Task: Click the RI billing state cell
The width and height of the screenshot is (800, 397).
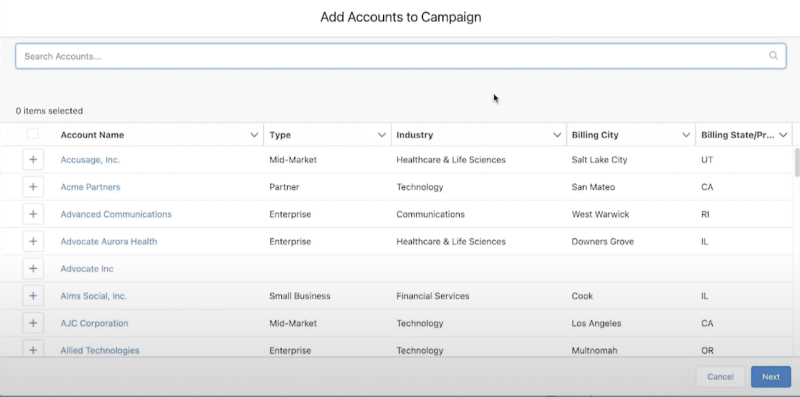Action: pyautogui.click(x=705, y=214)
